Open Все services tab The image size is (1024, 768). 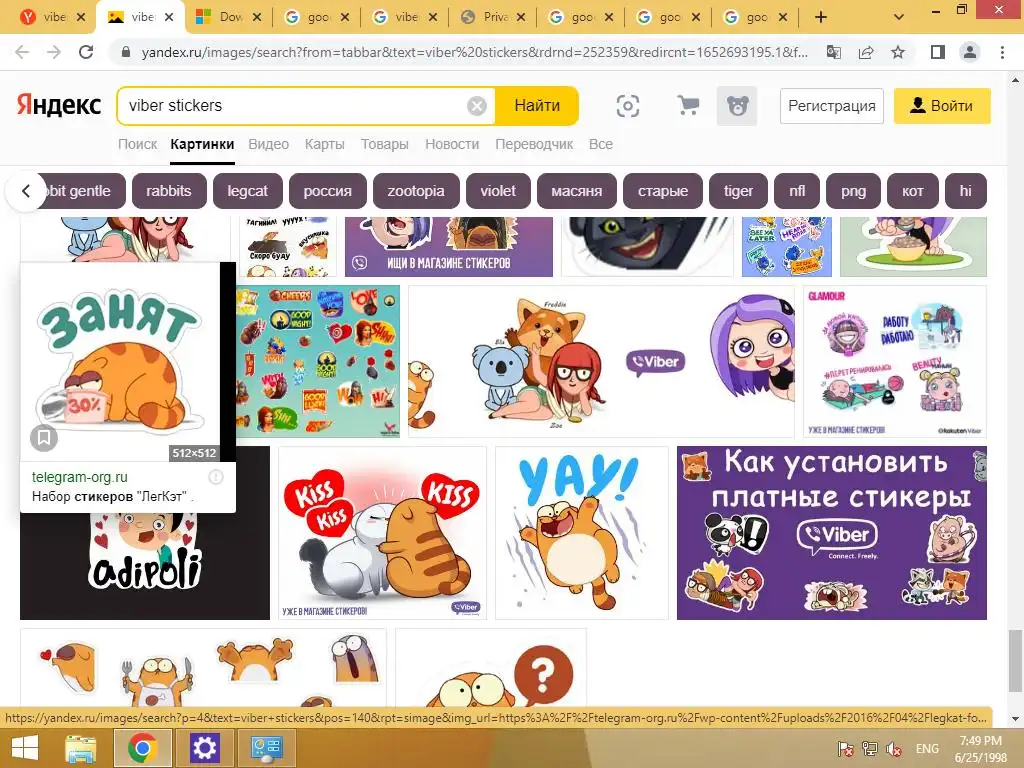tap(601, 144)
